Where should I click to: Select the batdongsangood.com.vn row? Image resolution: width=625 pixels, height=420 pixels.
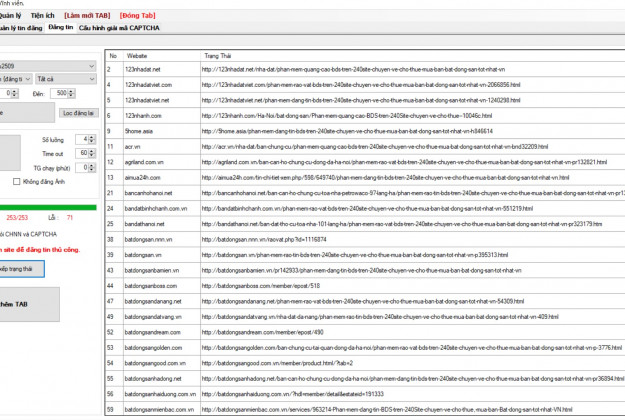(x=365, y=363)
